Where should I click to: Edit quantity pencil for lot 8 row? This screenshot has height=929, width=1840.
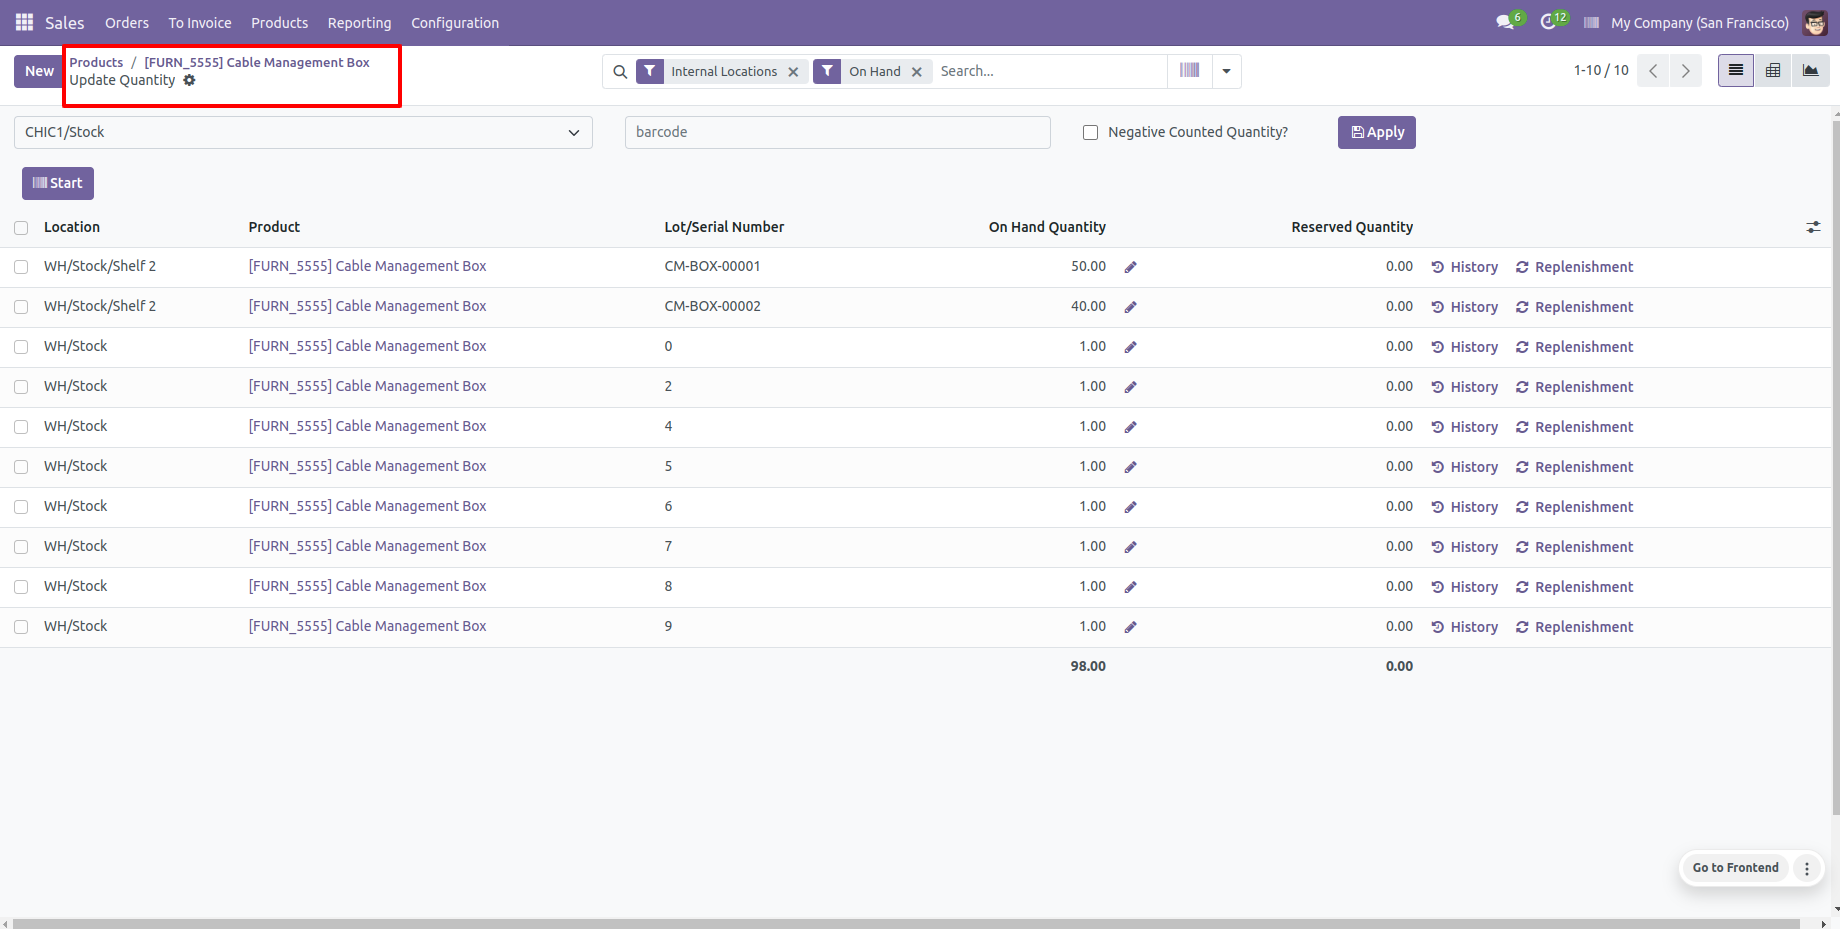[x=1130, y=587]
